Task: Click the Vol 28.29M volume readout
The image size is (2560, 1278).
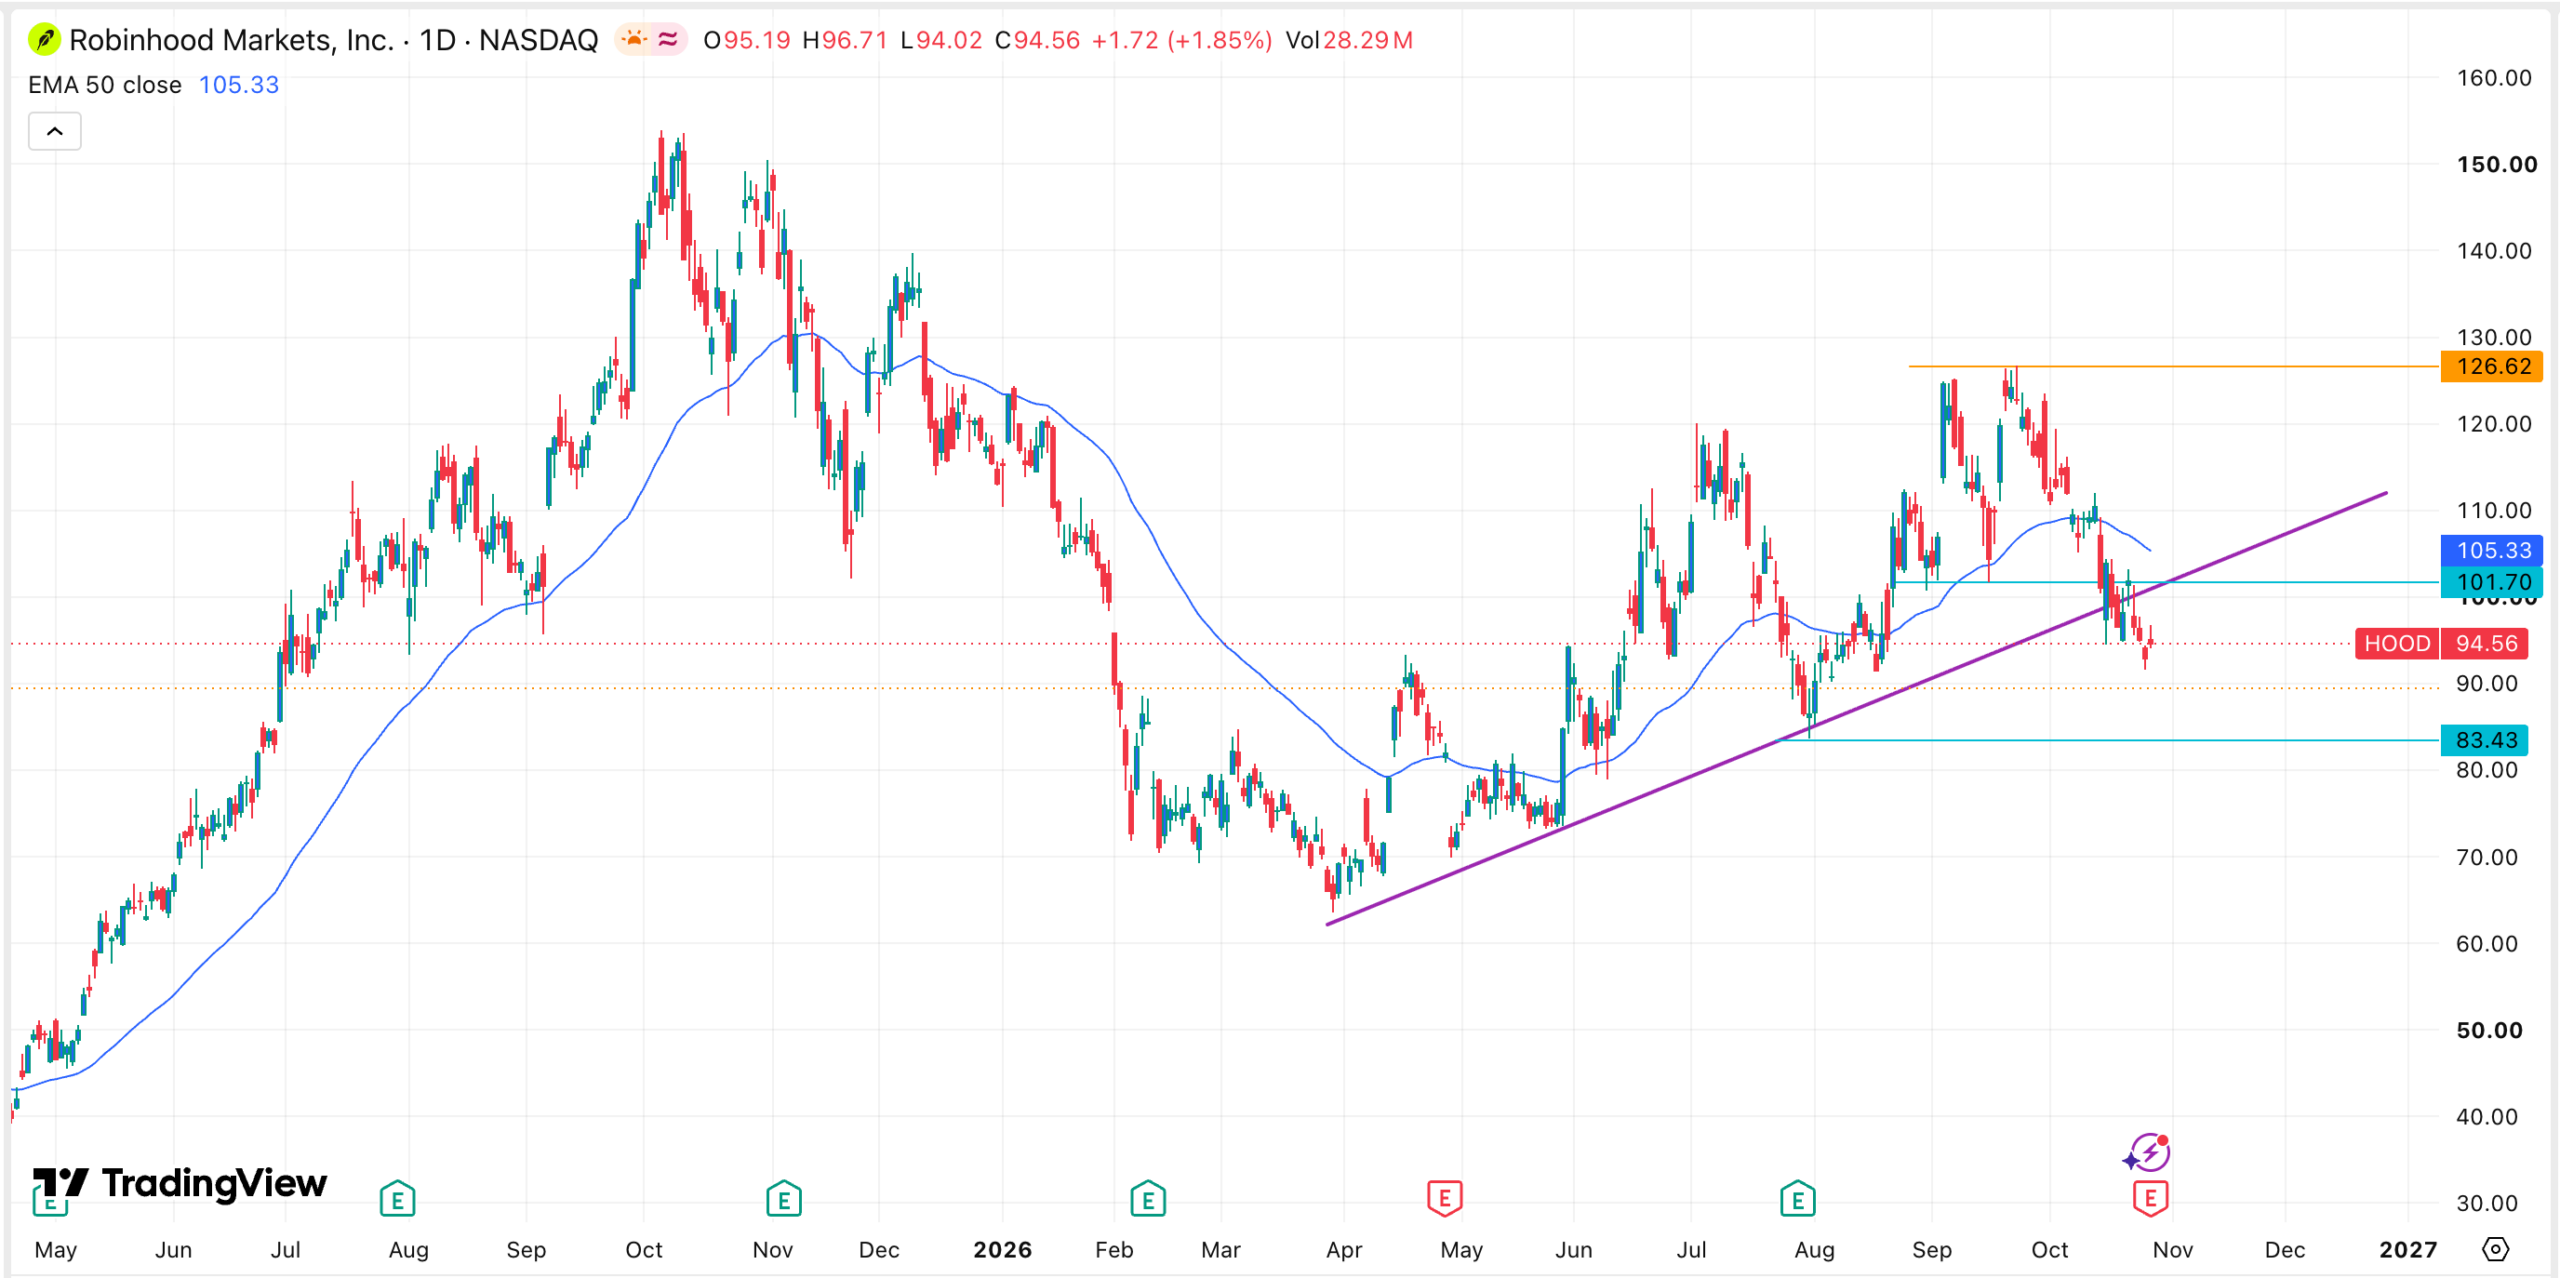Action: pos(1349,40)
